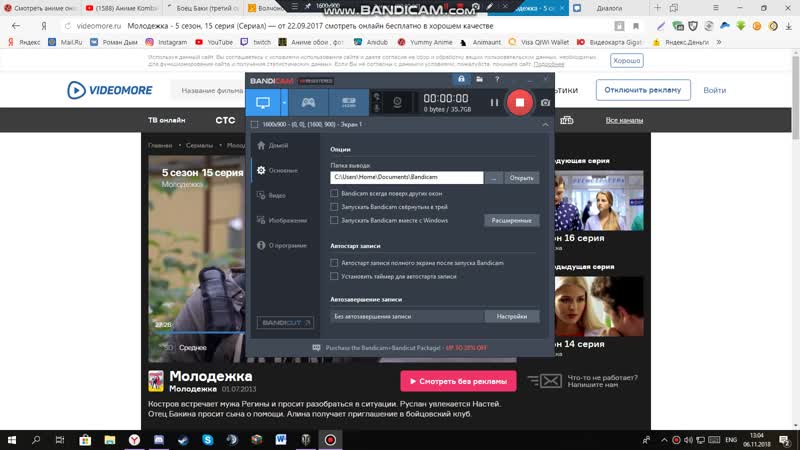Image resolution: width=800 pixels, height=450 pixels.
Task: Select Bandicam screen recording mode
Action: pos(263,103)
